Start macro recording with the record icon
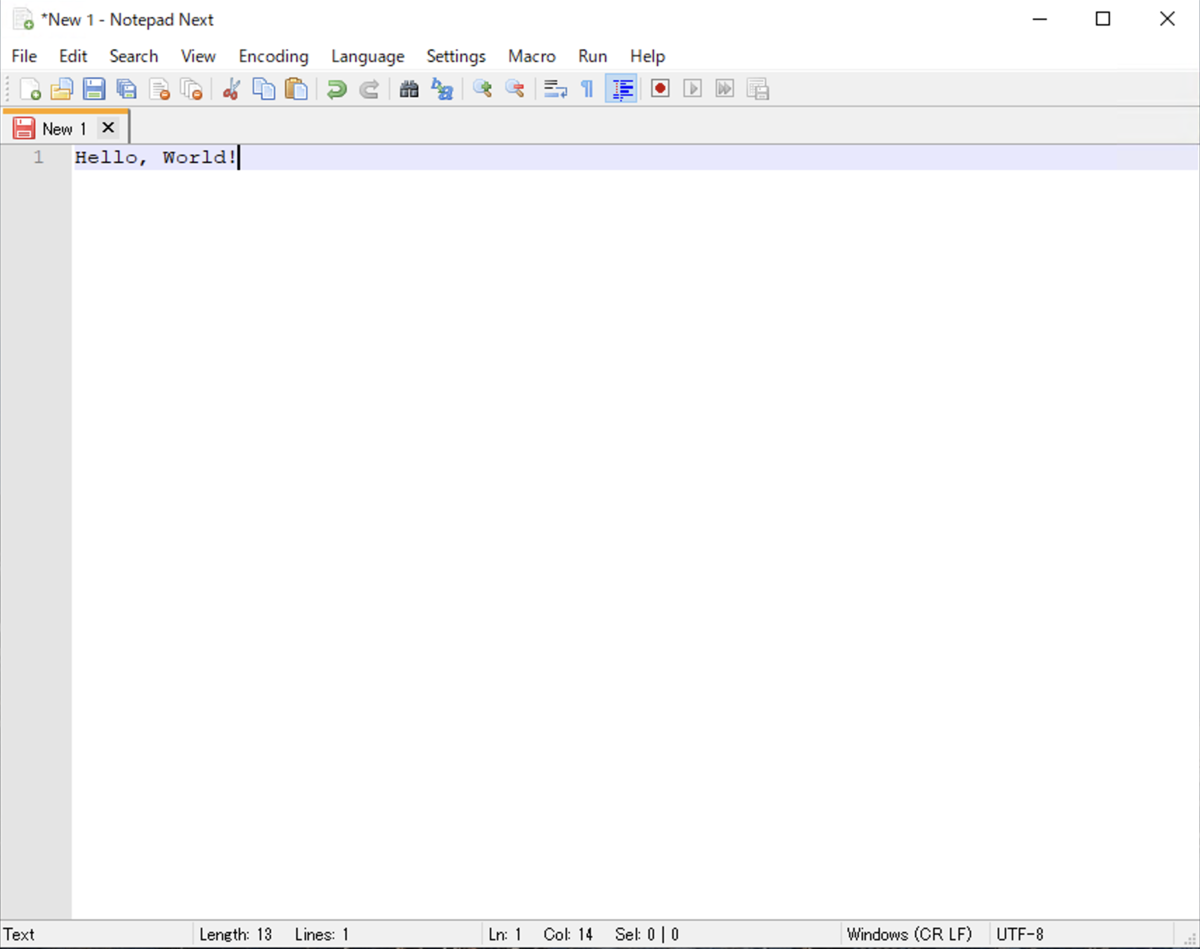Image resolution: width=1200 pixels, height=949 pixels. [x=660, y=88]
